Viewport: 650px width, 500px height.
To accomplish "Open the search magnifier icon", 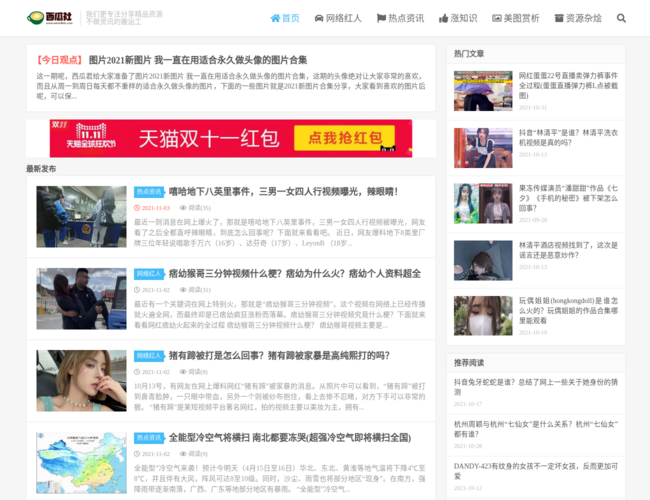I will point(621,18).
